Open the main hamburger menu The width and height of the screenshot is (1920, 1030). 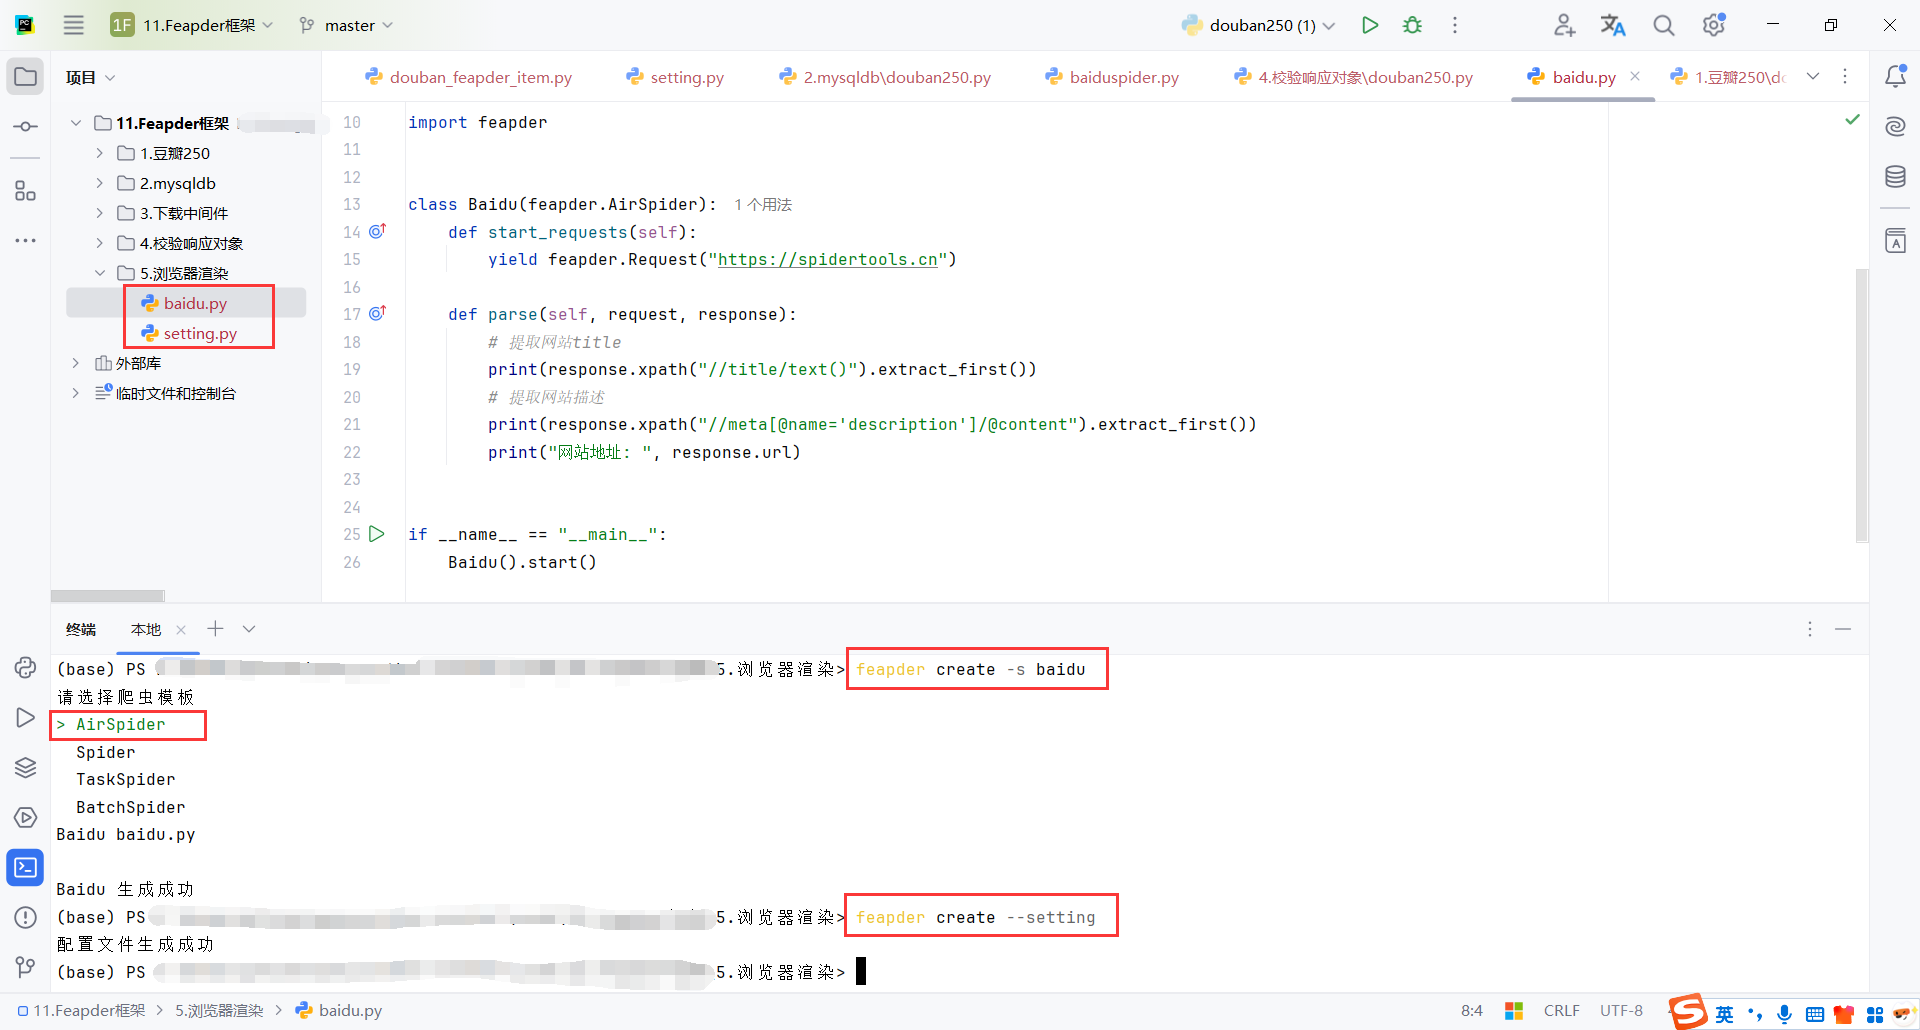point(73,25)
